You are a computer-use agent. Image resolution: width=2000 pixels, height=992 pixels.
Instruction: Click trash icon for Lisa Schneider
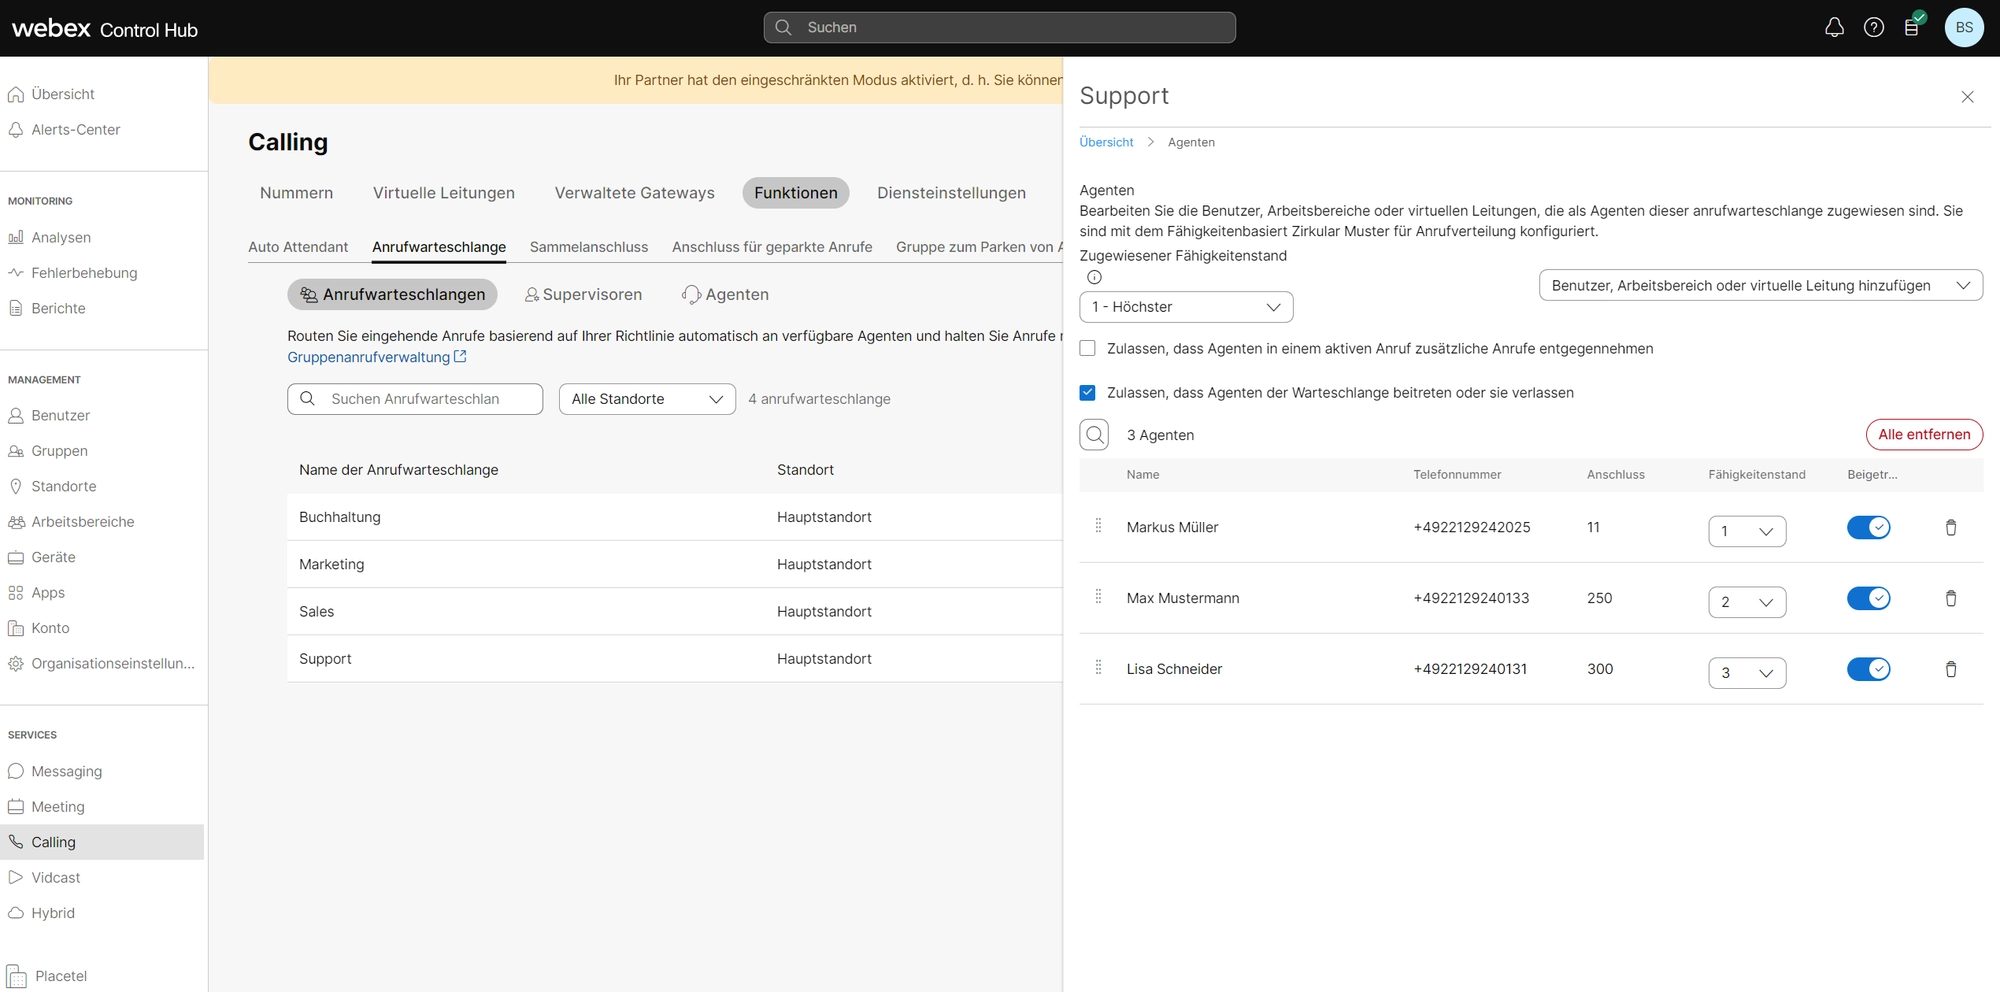click(x=1950, y=670)
